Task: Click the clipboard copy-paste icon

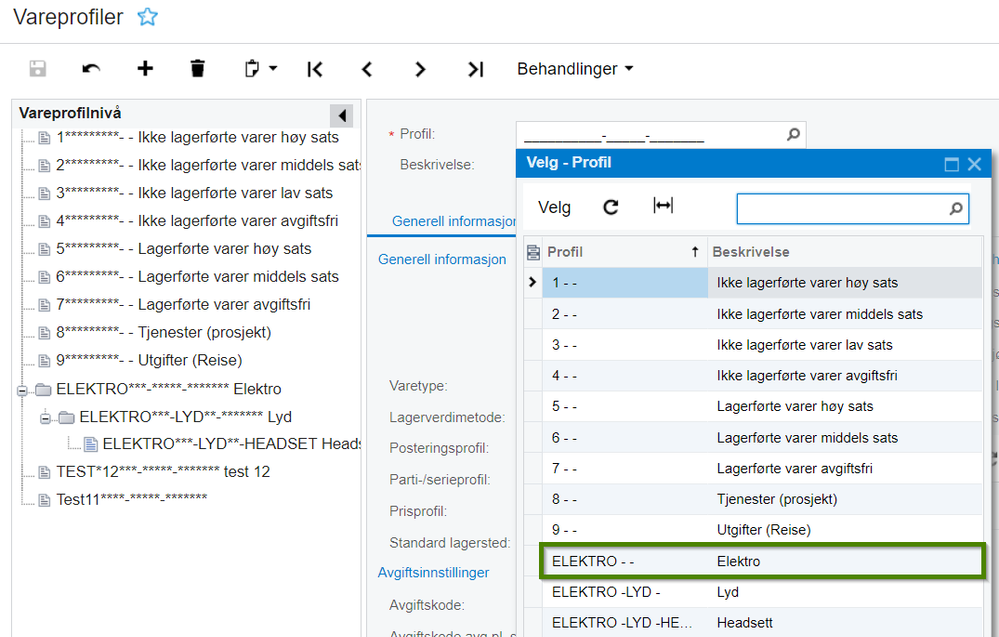Action: point(252,68)
